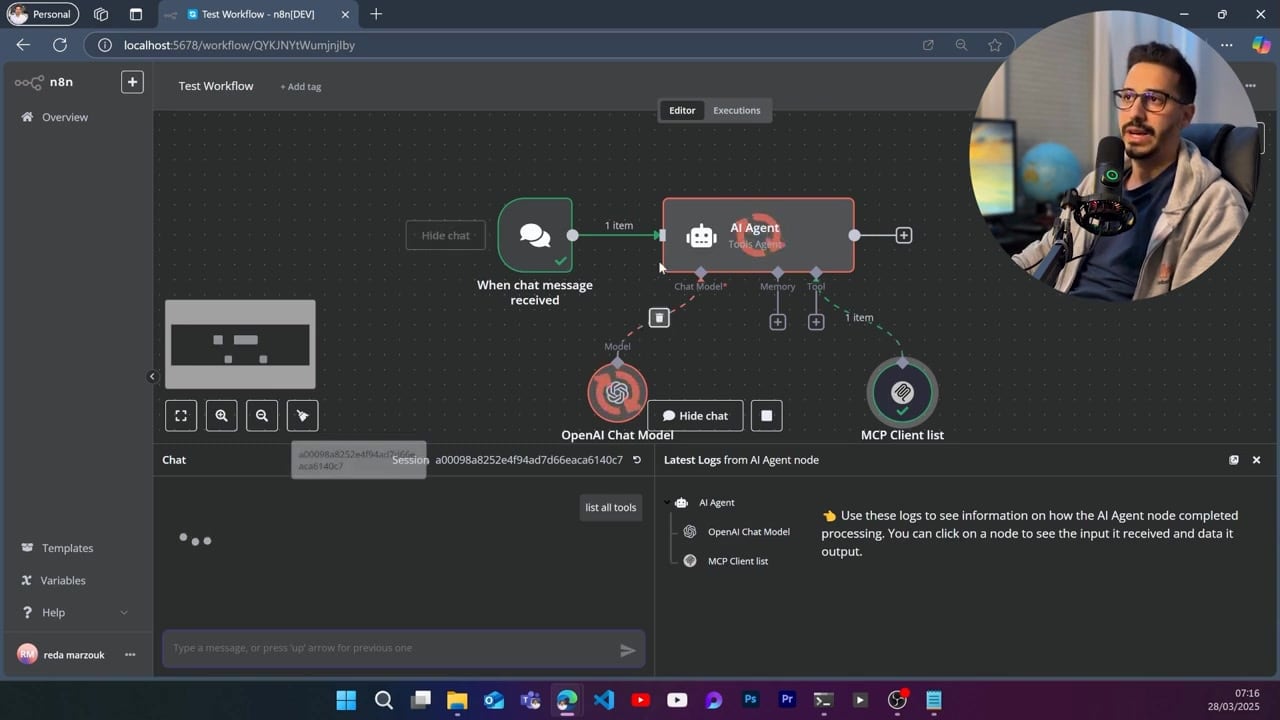The height and width of the screenshot is (720, 1280).
Task: Go back in the browser
Action: pyautogui.click(x=23, y=45)
